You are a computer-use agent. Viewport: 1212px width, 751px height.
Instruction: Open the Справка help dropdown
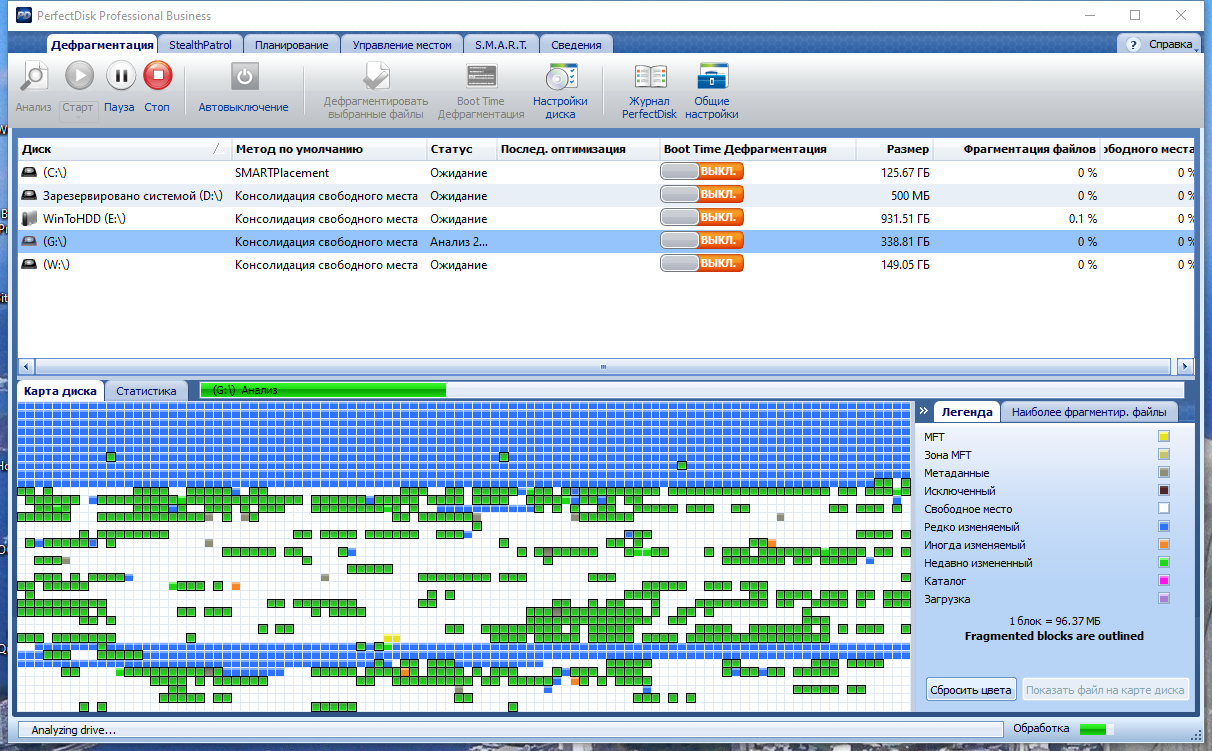click(1159, 45)
